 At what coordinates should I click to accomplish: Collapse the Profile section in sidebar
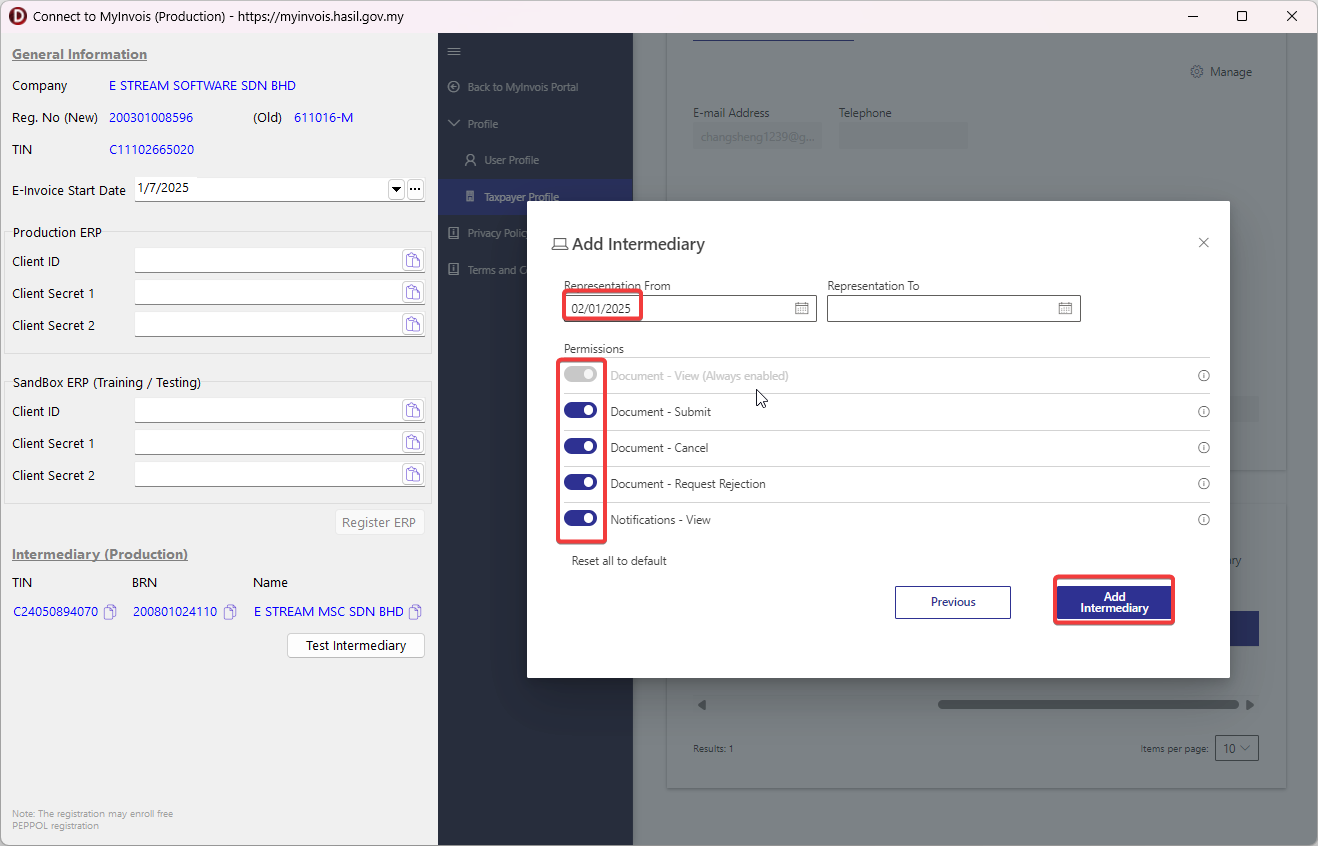click(482, 124)
